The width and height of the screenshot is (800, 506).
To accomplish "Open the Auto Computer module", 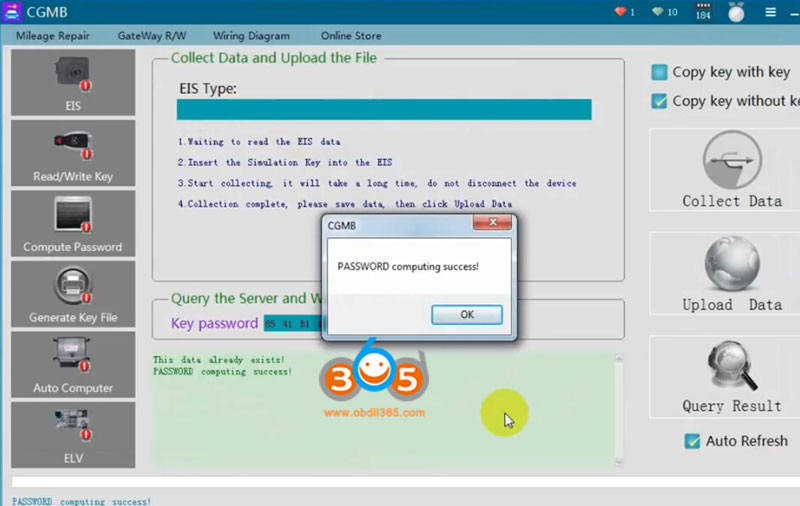I will tap(73, 364).
